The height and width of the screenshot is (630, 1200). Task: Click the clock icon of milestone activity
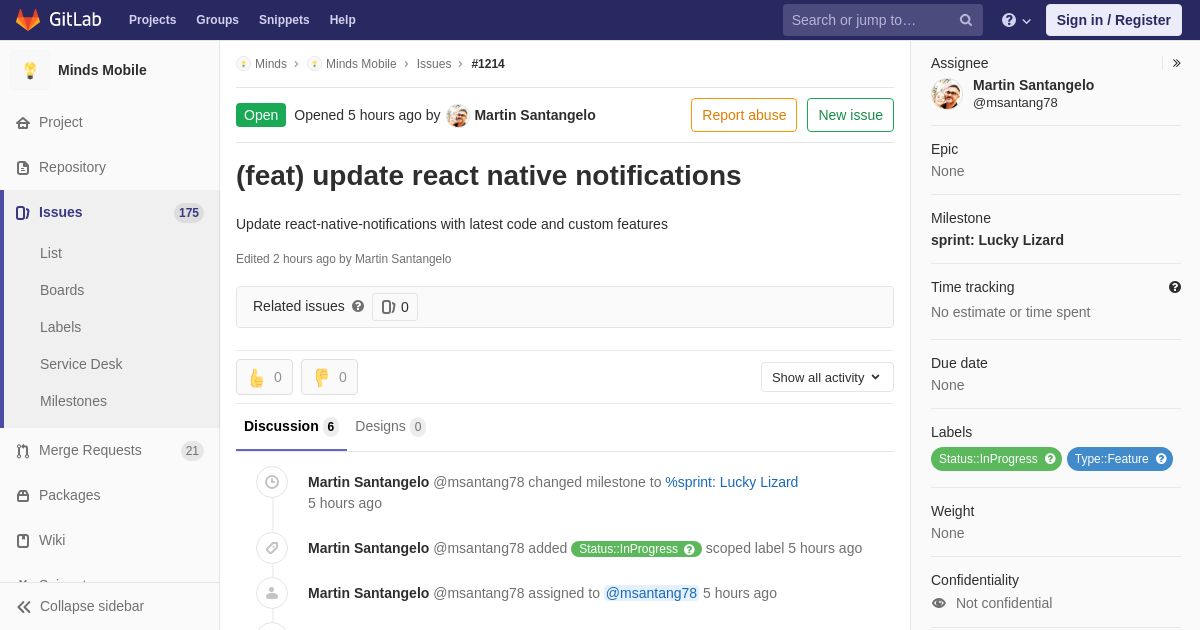[272, 482]
